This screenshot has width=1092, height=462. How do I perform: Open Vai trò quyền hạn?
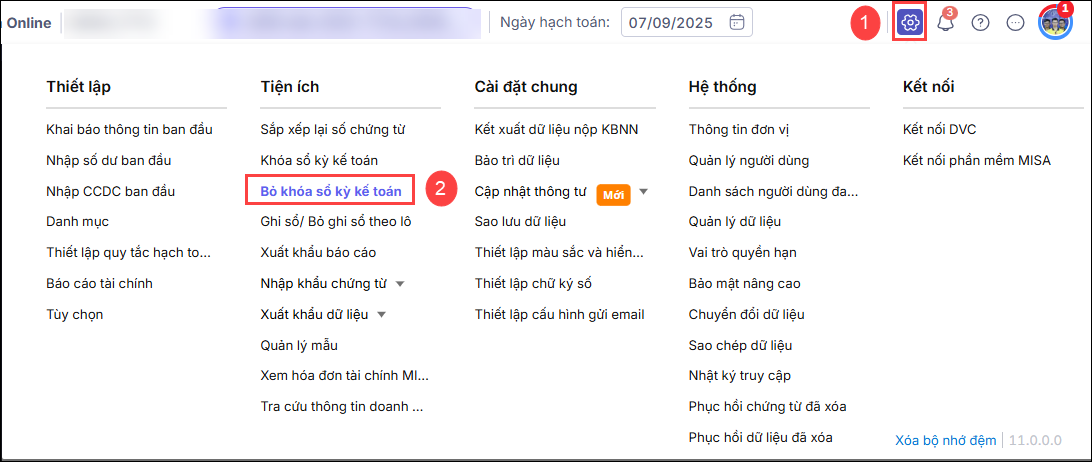[x=742, y=252]
